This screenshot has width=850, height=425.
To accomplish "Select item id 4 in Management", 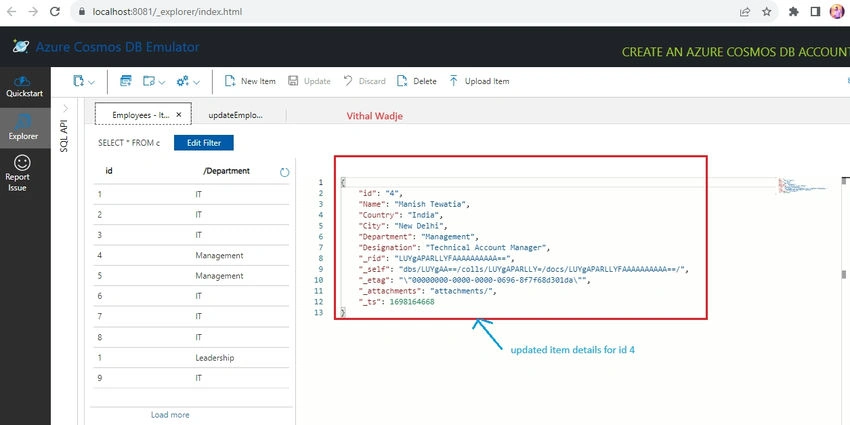I will (191, 255).
